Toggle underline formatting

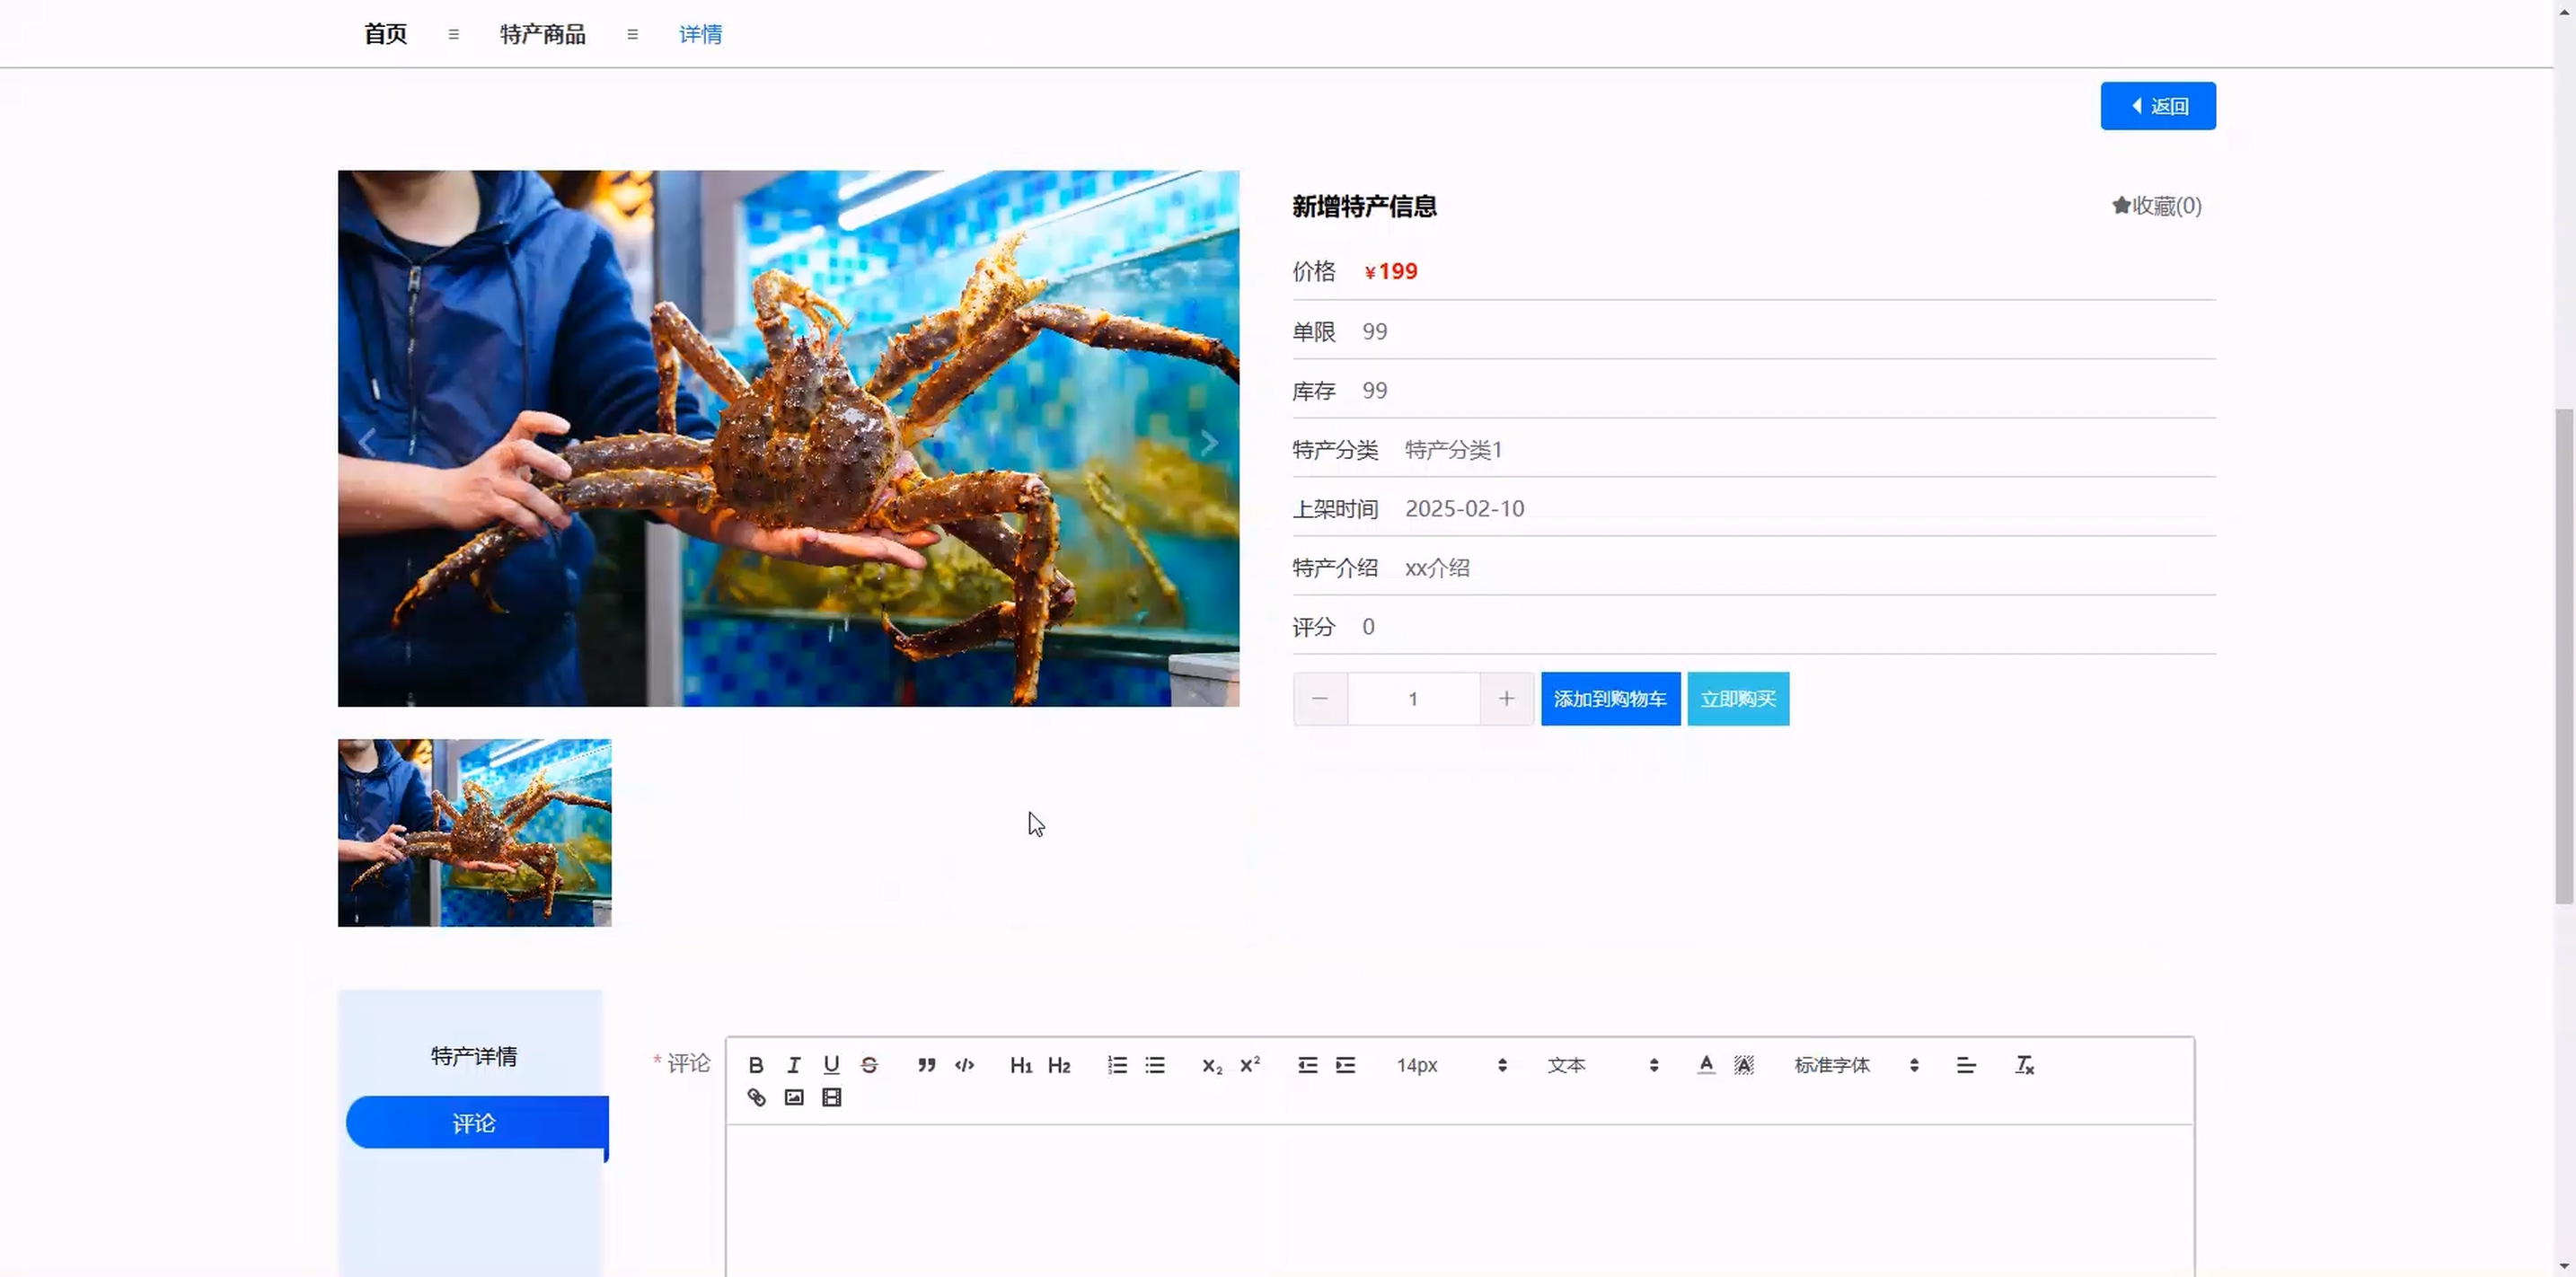tap(831, 1065)
